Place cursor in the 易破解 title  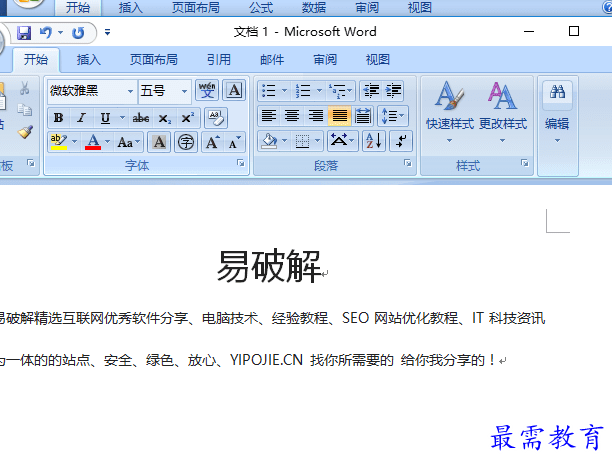pyautogui.click(x=269, y=266)
